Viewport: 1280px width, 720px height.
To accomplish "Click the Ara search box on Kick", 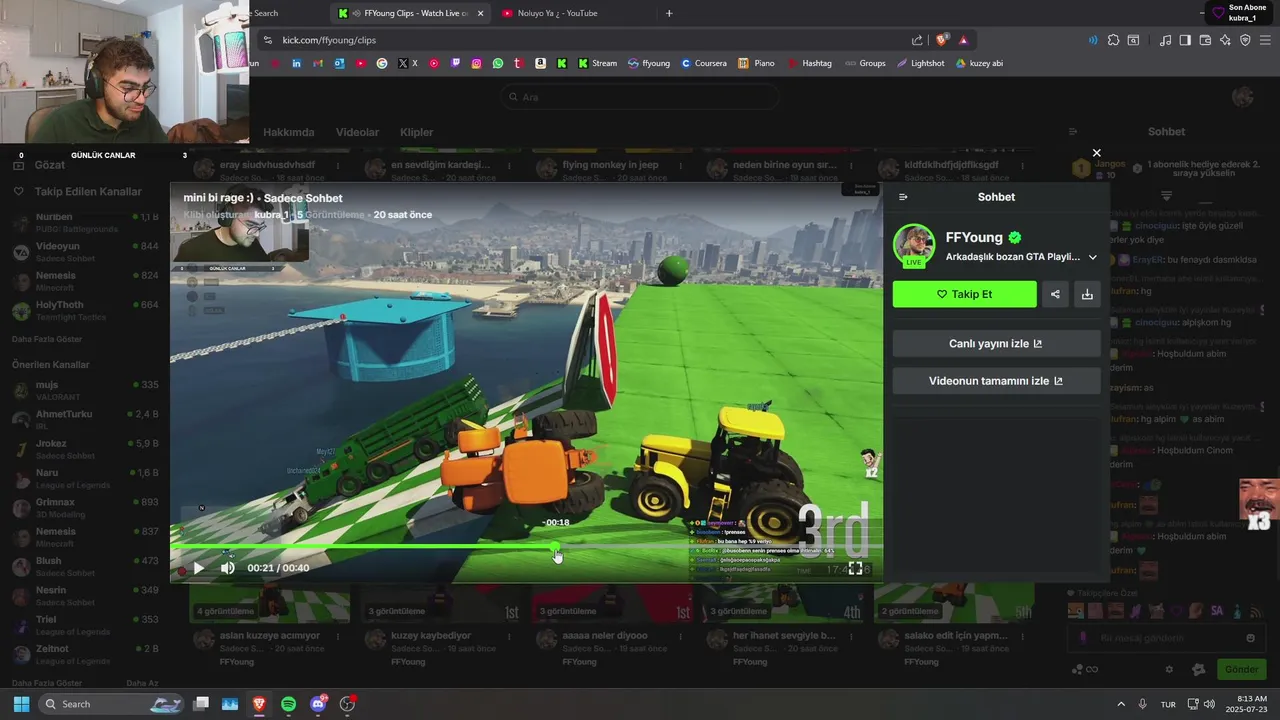I will [640, 97].
